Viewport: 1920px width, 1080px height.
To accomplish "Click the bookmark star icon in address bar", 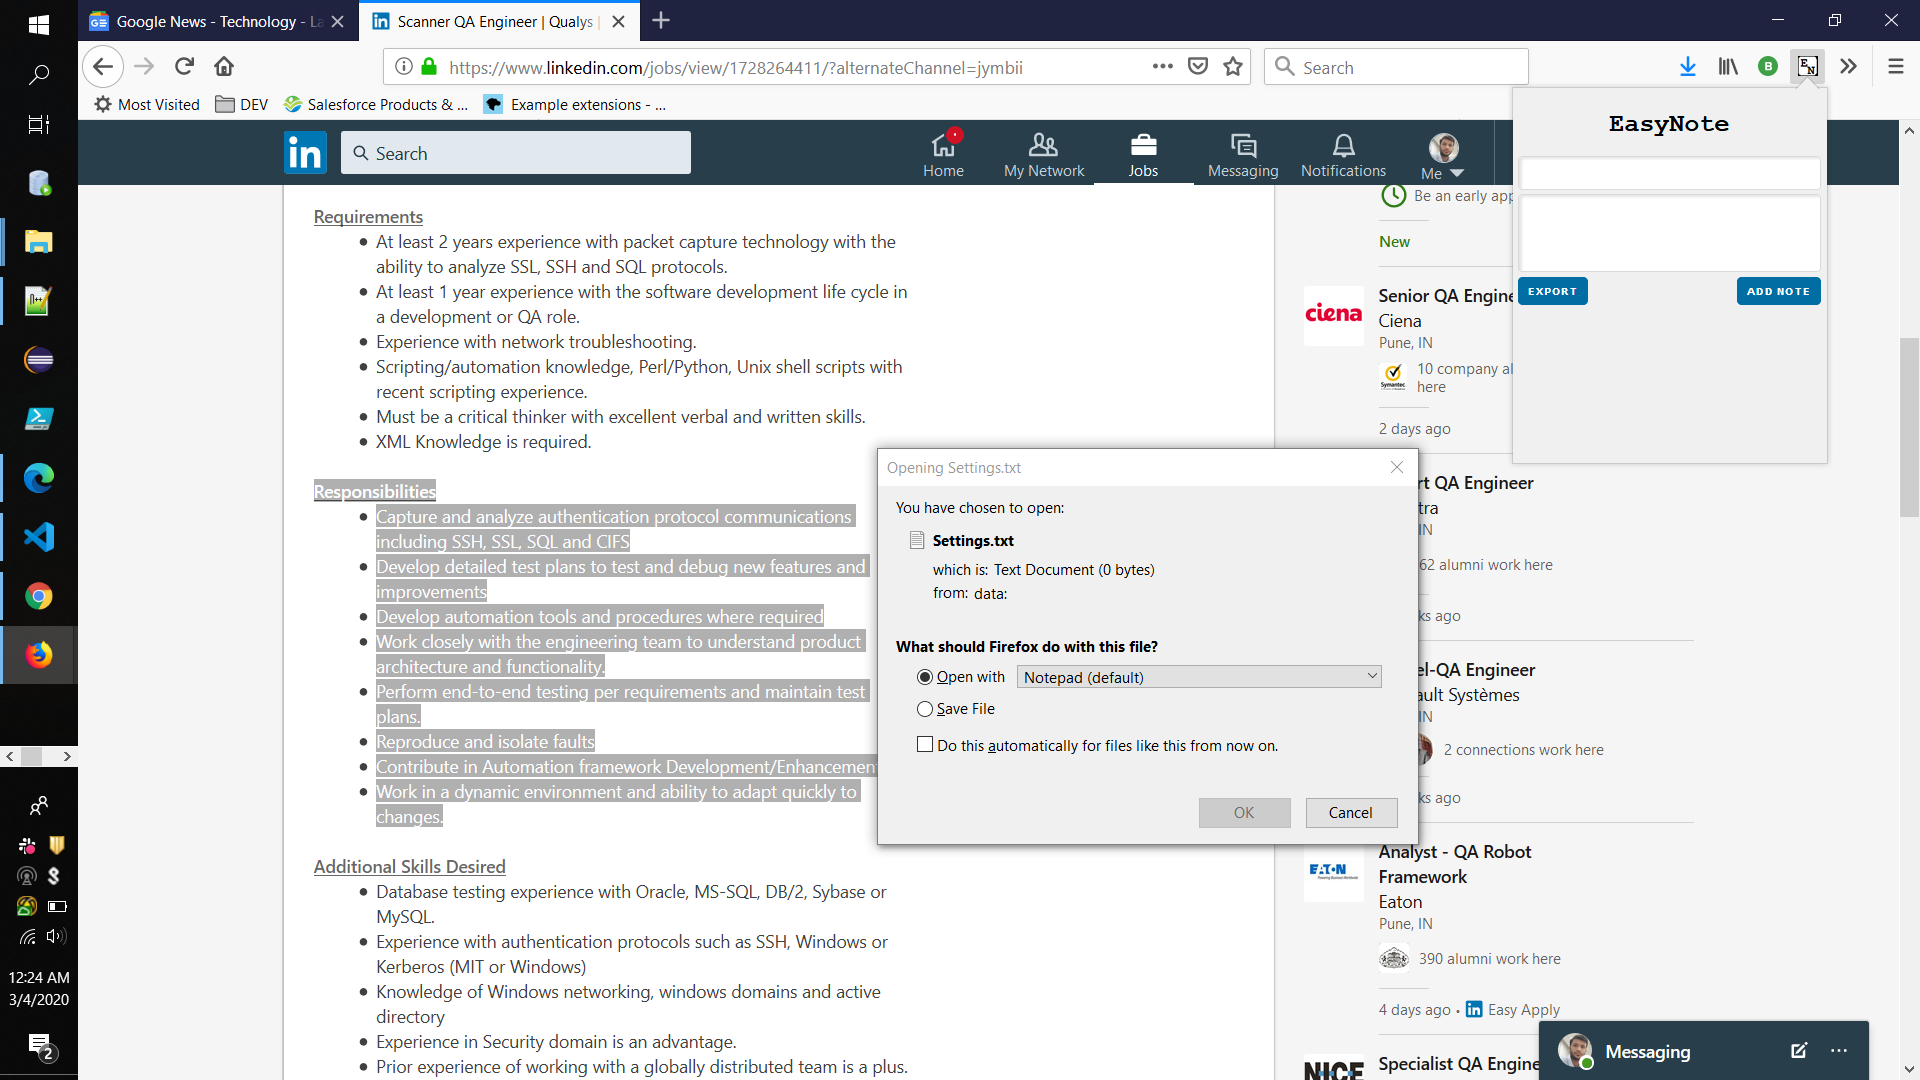I will pyautogui.click(x=1232, y=67).
